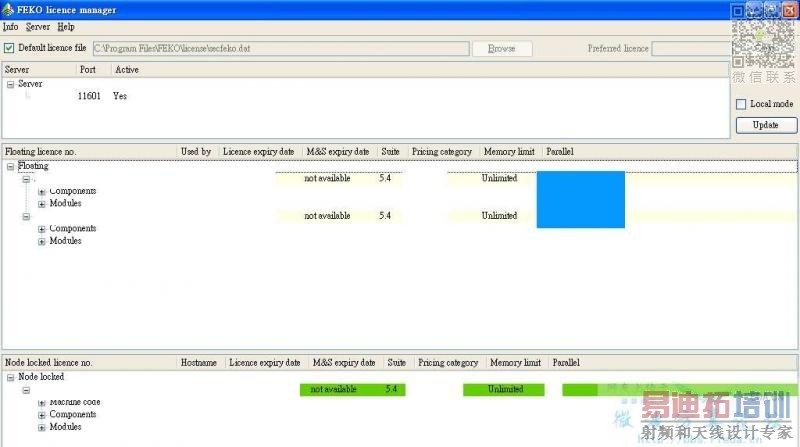Viewport: 800px width, 447px height.
Task: Open the Server menu
Action: [x=38, y=27]
